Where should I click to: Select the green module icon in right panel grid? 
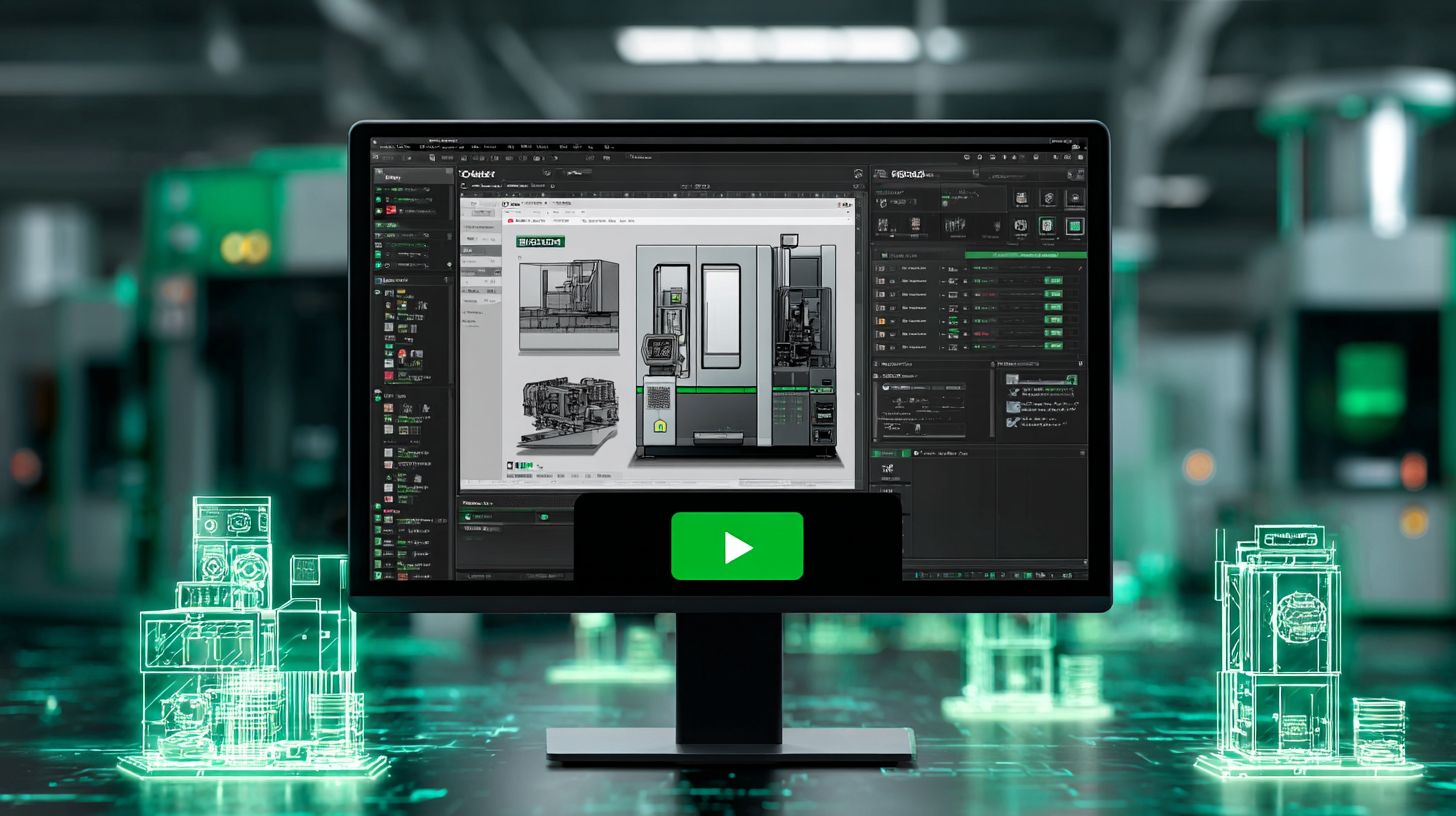pyautogui.click(x=1075, y=228)
